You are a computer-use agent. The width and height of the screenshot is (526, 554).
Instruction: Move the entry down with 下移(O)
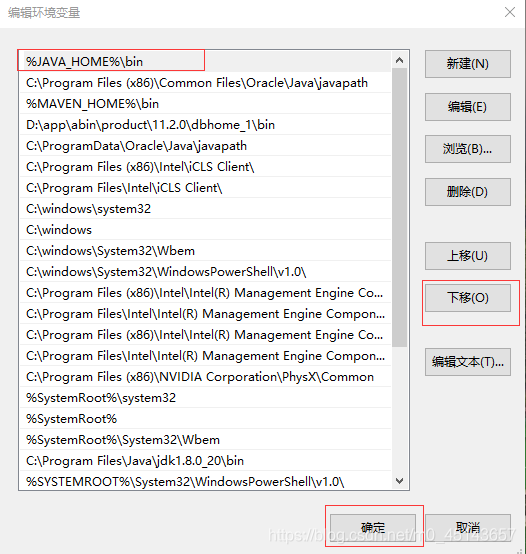467,298
